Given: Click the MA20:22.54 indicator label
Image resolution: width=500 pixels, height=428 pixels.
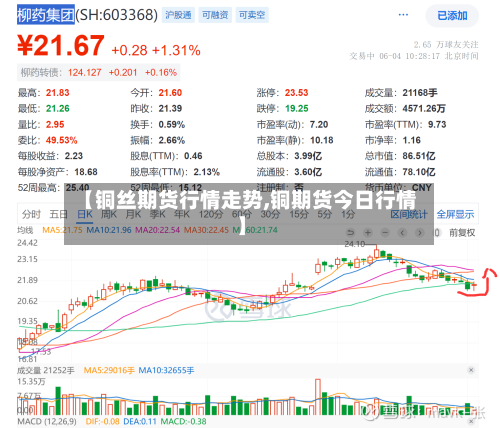Looking at the screenshot, I should [157, 230].
